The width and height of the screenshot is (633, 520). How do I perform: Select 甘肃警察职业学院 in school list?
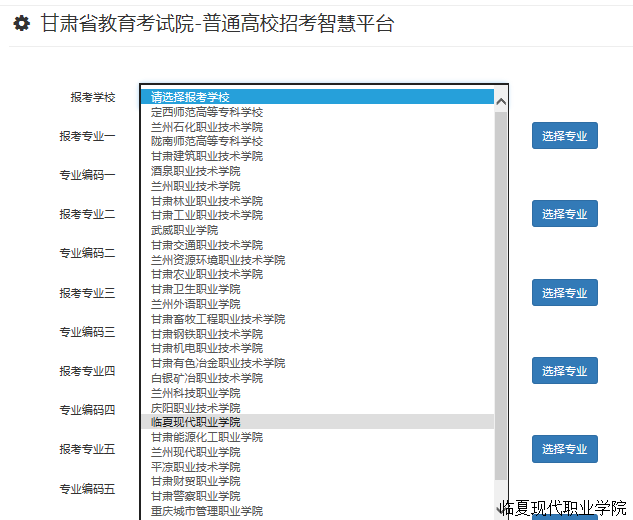318,496
